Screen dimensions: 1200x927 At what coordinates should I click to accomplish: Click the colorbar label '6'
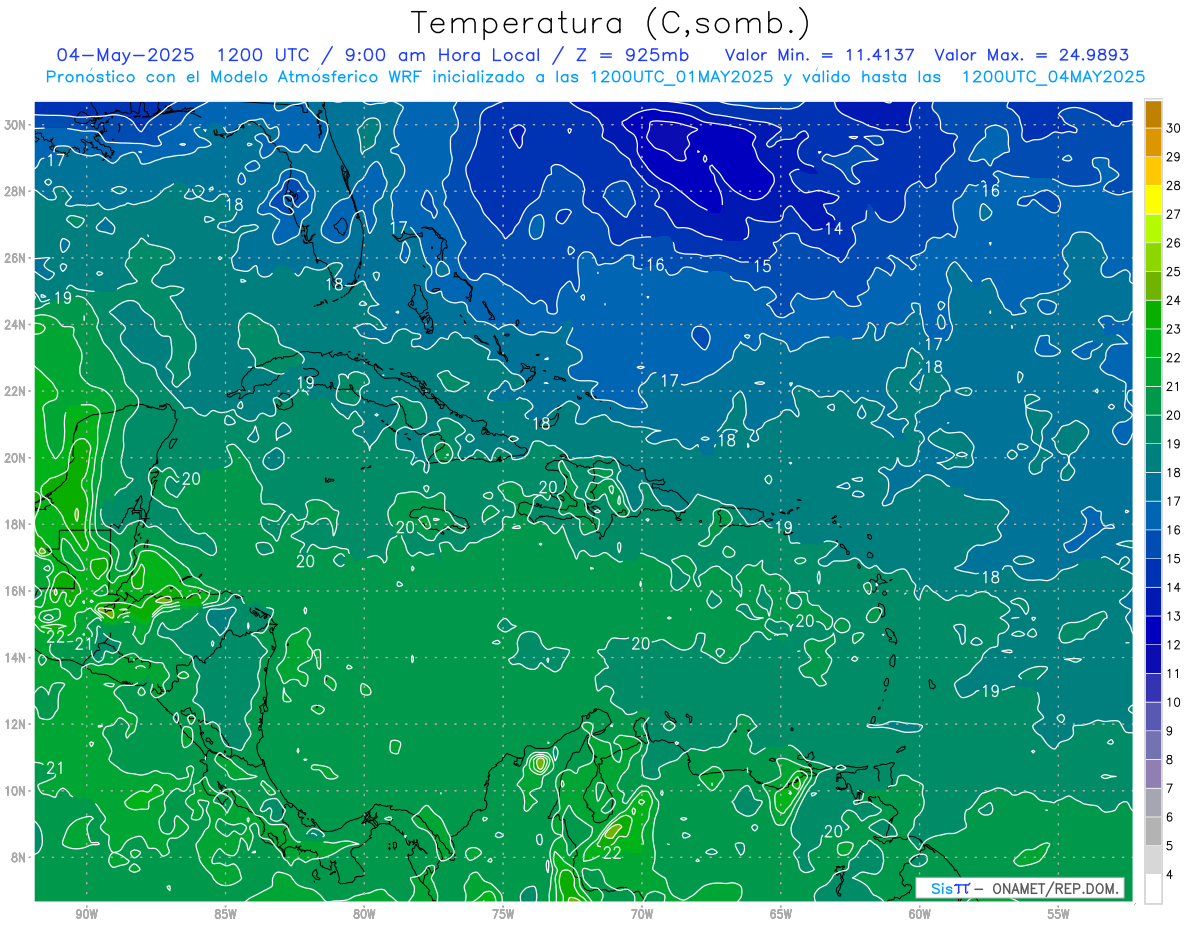coord(1170,817)
